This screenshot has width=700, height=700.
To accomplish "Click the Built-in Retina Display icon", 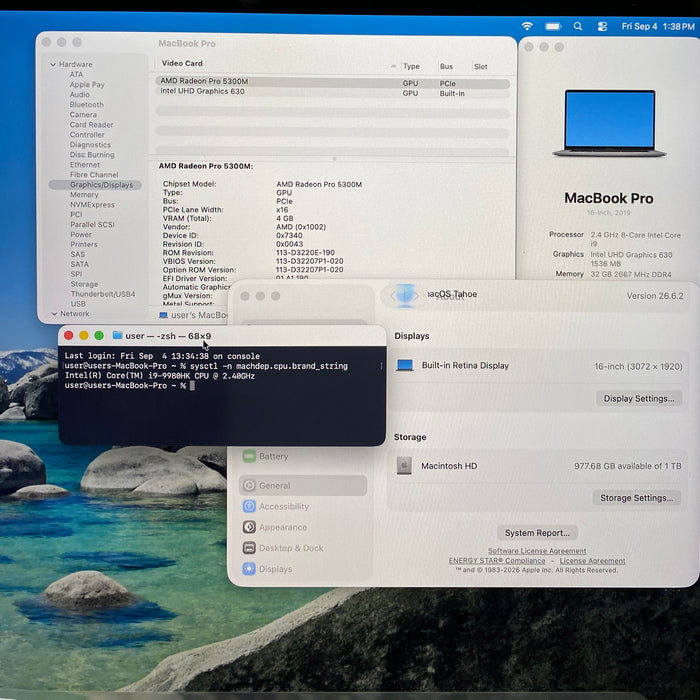I will click(404, 366).
